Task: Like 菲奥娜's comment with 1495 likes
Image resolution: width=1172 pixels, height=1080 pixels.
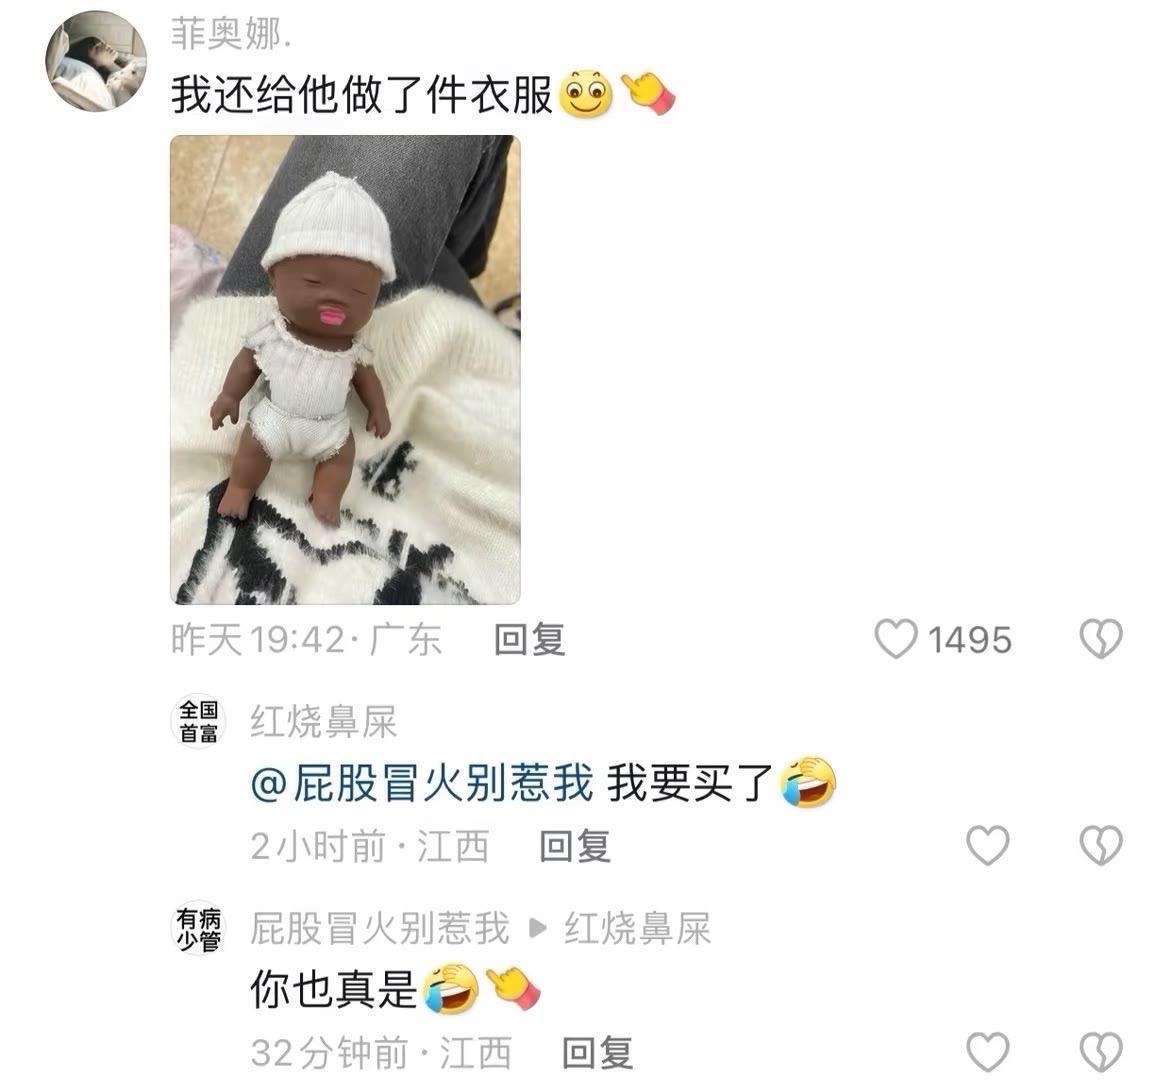Action: point(895,640)
